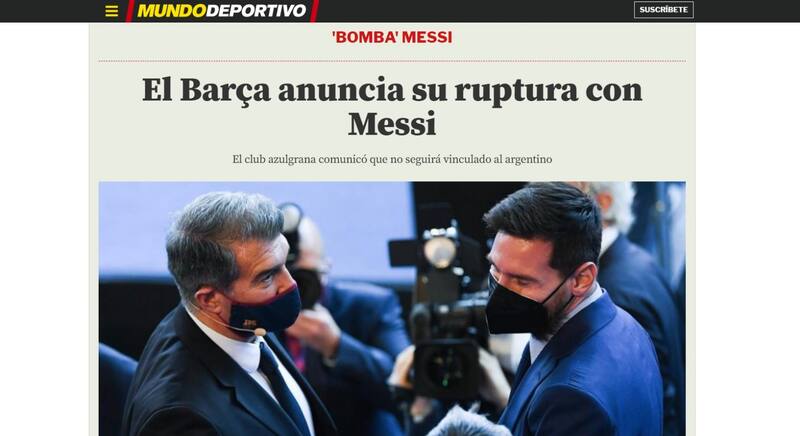
Task: Click the Suscríbete button
Action: [x=664, y=10]
